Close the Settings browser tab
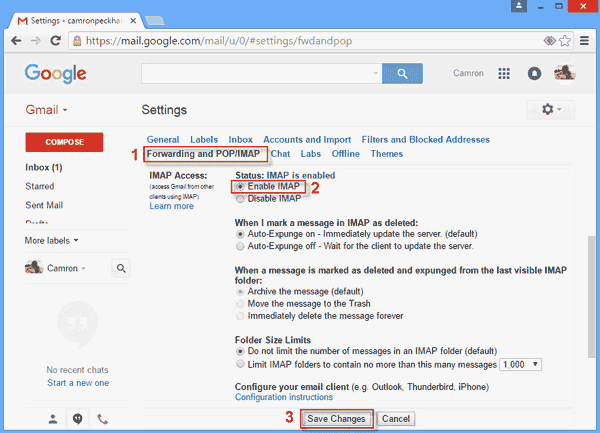This screenshot has width=600, height=433. coord(133,21)
